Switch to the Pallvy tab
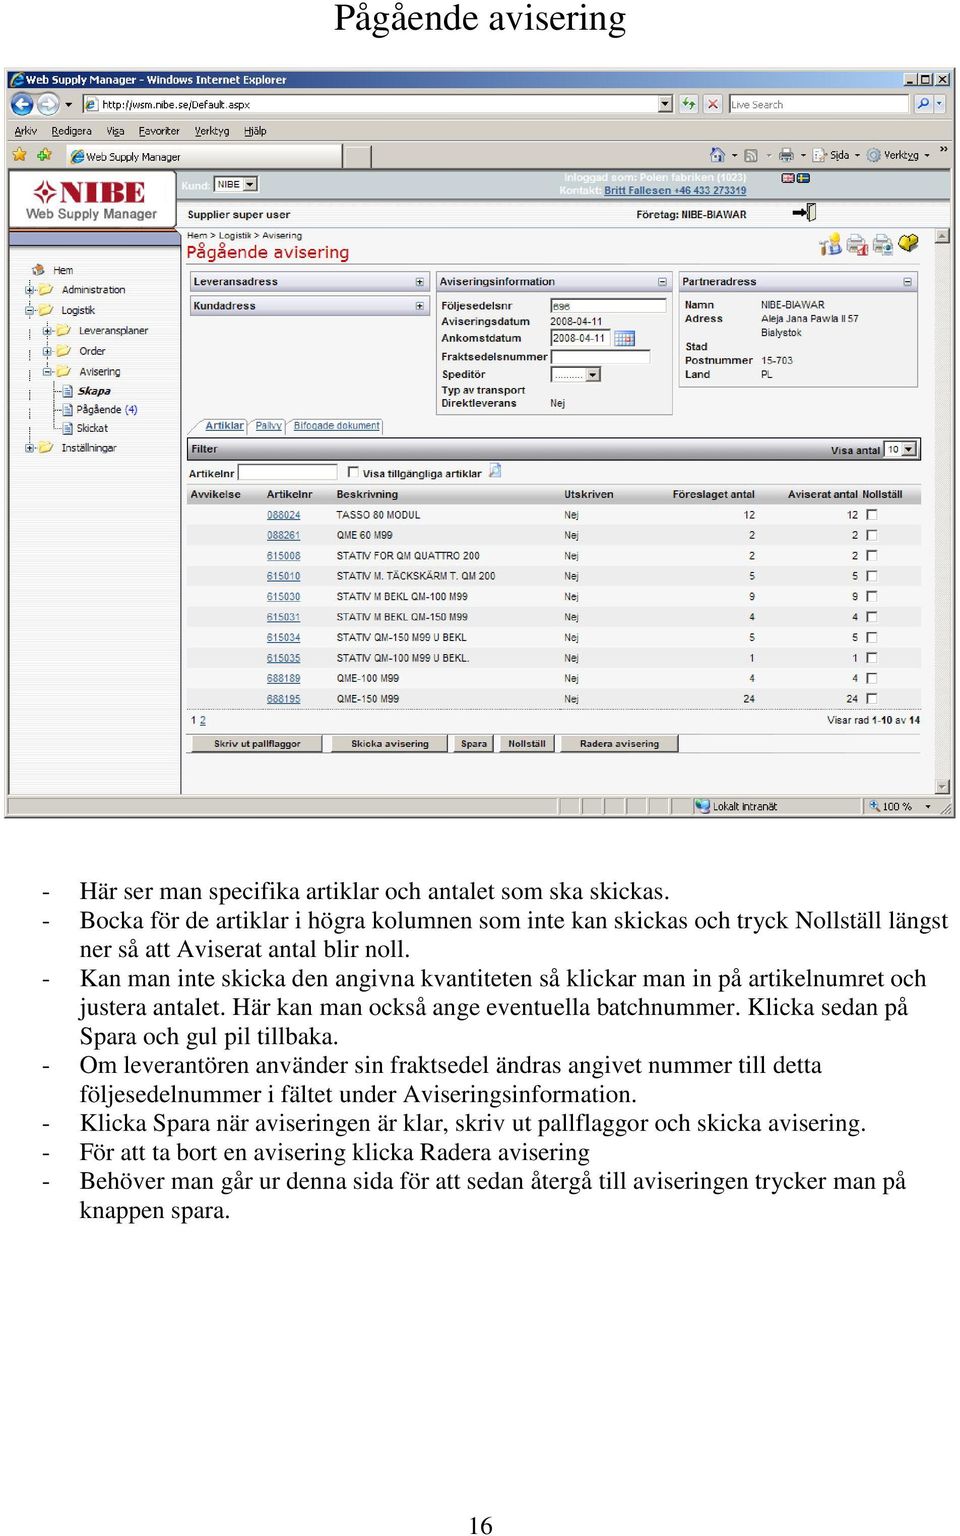The width and height of the screenshot is (960, 1536). (268, 426)
